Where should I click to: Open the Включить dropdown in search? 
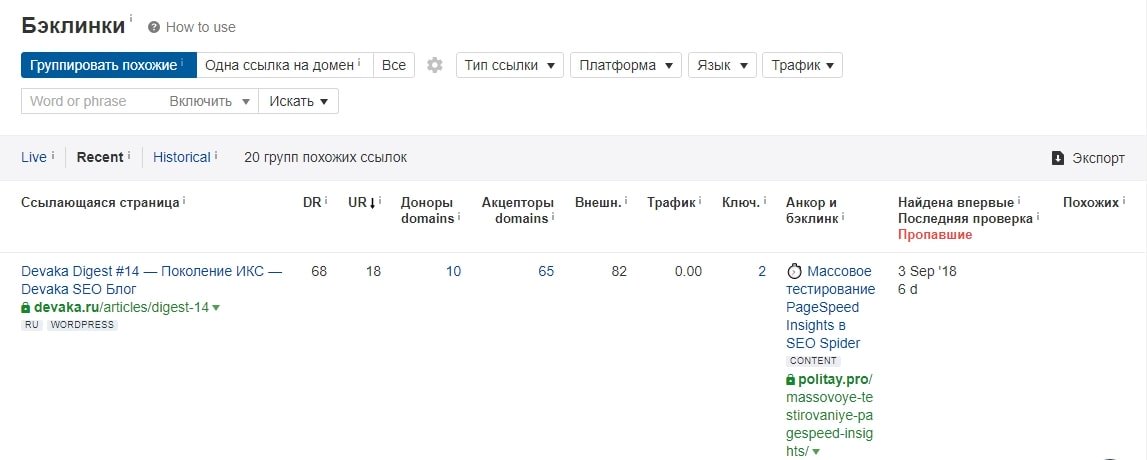pos(210,102)
